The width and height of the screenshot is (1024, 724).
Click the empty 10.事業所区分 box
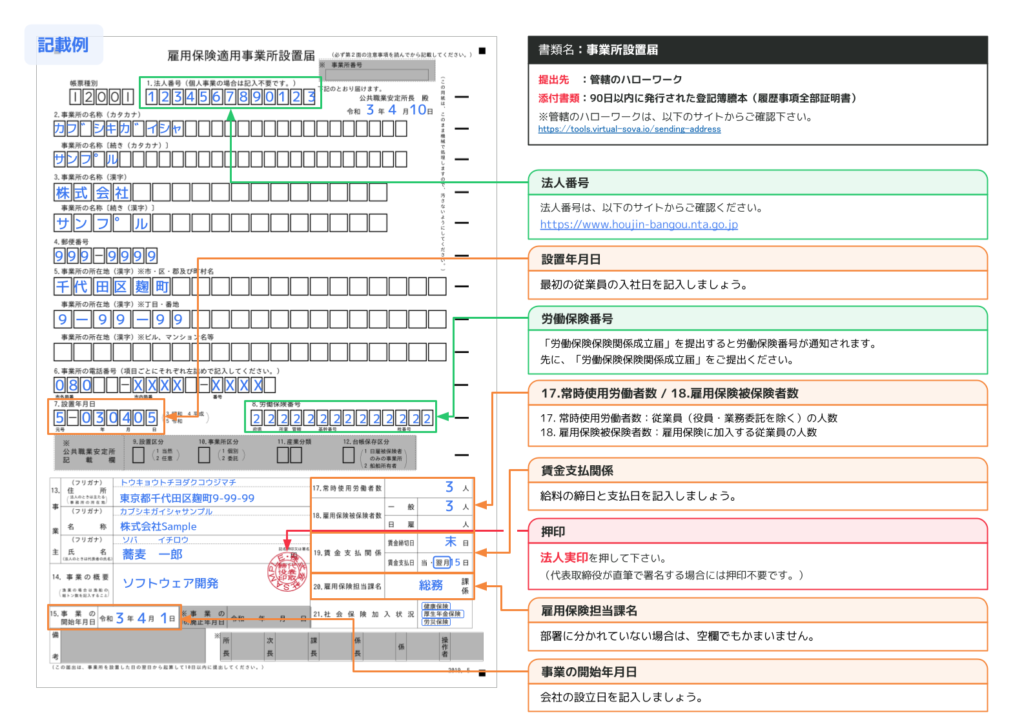coord(204,454)
